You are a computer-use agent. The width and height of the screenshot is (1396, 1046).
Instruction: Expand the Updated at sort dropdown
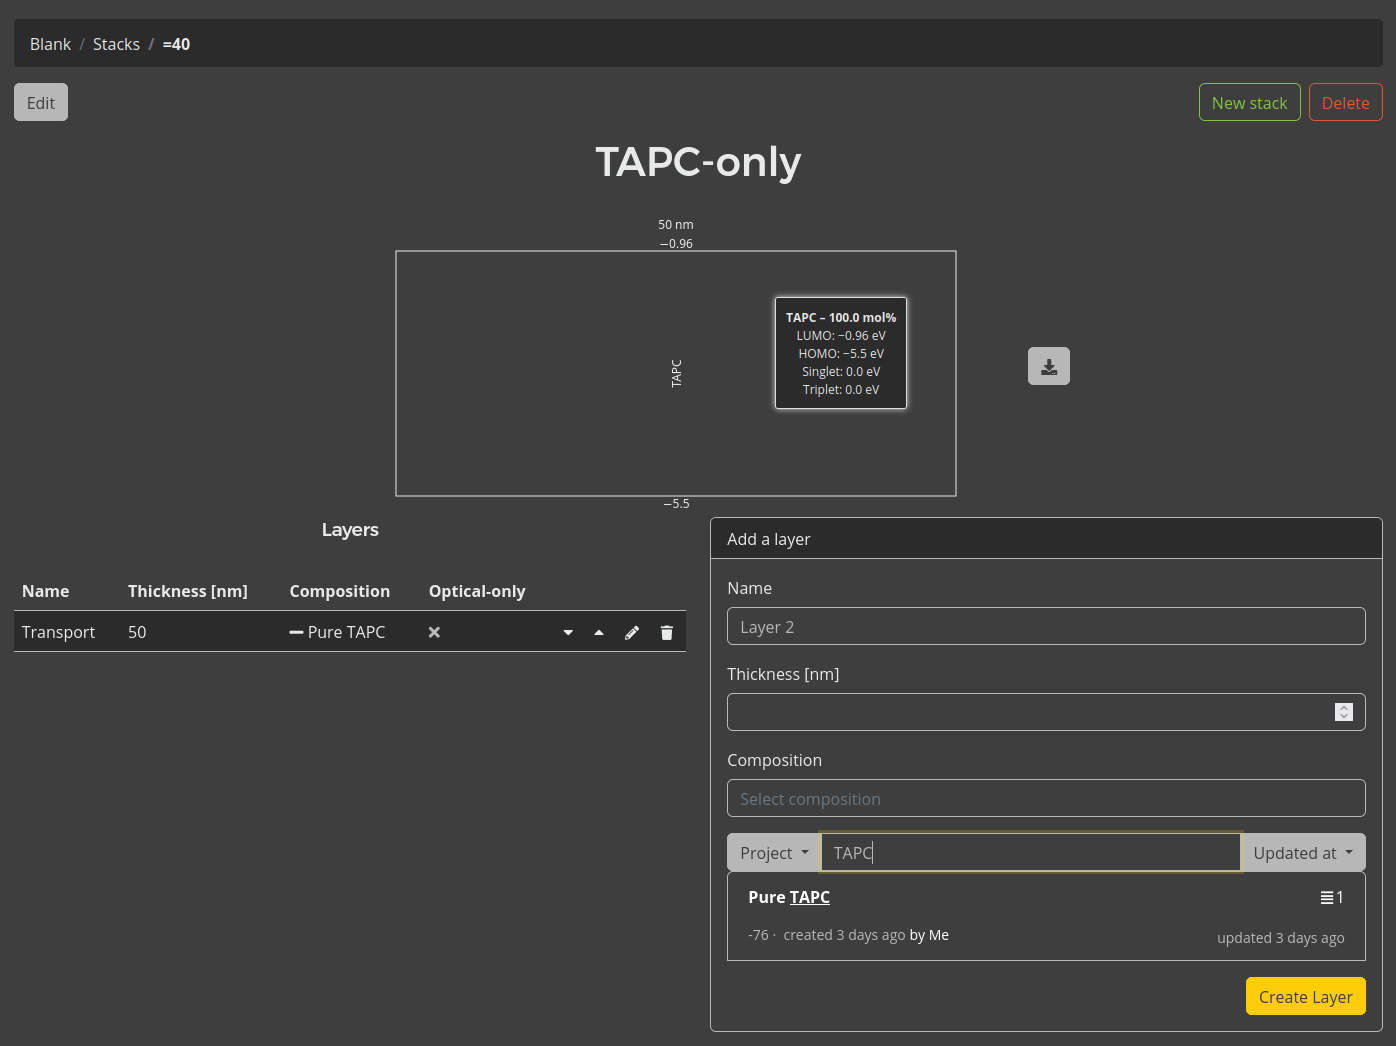pyautogui.click(x=1302, y=853)
